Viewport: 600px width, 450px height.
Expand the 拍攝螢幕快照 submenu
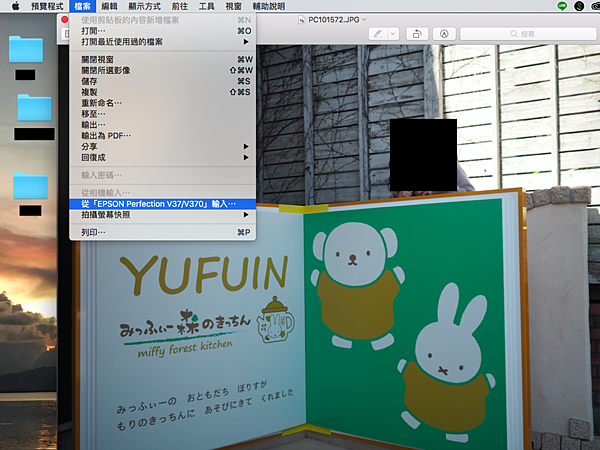pos(163,215)
